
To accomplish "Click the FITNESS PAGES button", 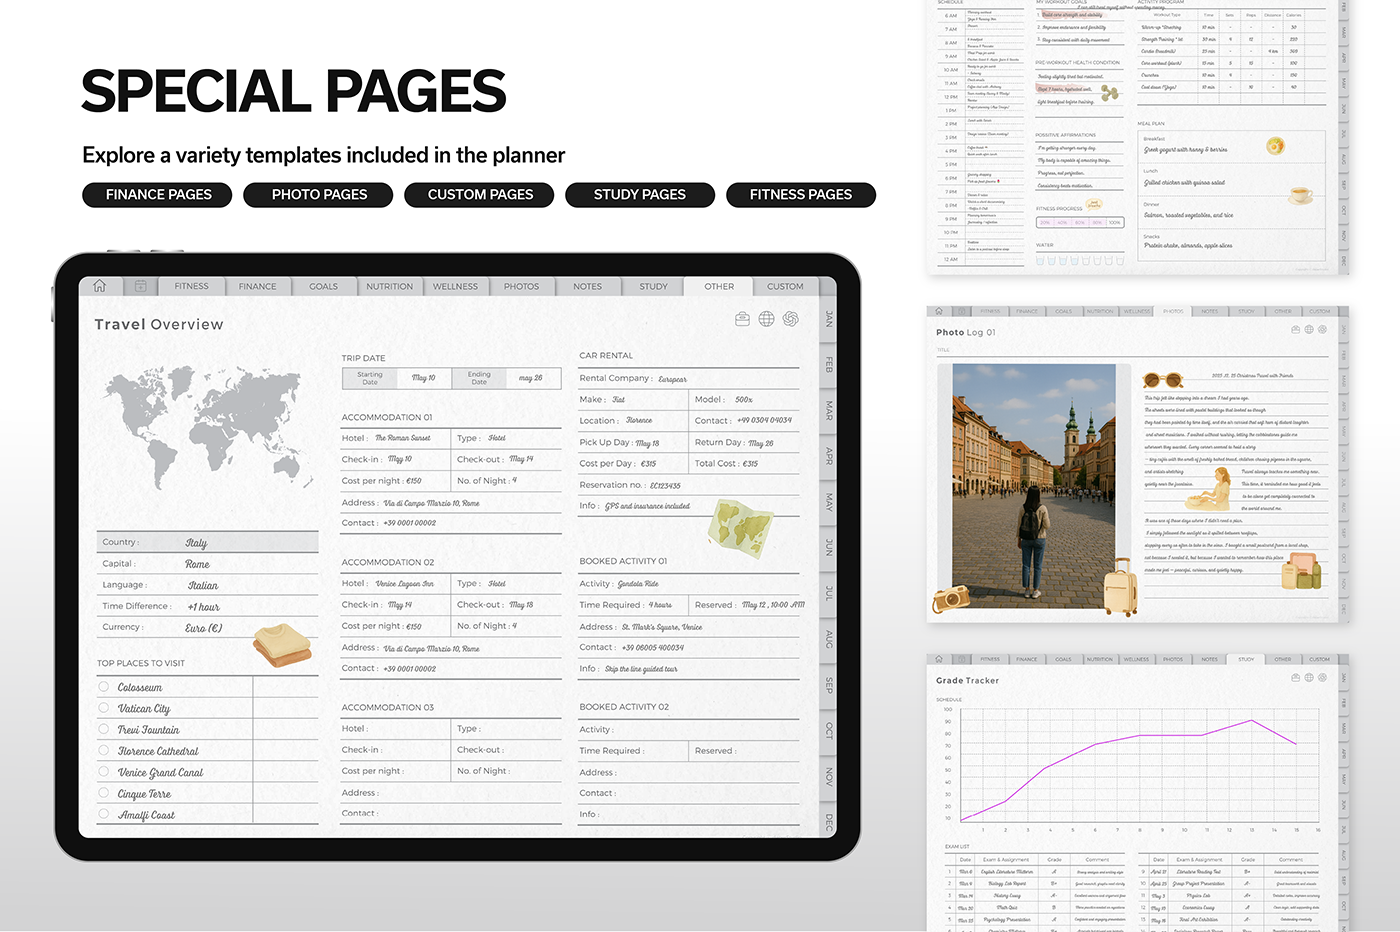I will tap(800, 195).
